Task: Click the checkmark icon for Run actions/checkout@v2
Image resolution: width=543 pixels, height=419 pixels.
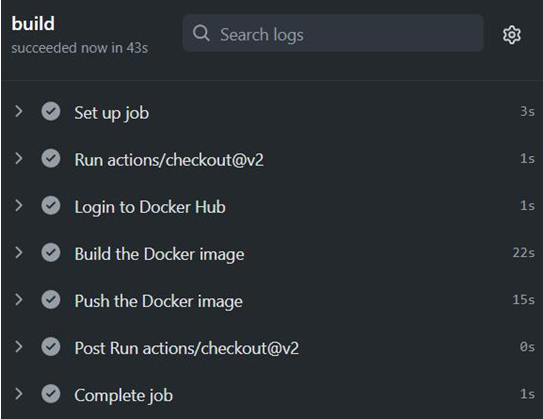Action: [x=51, y=158]
